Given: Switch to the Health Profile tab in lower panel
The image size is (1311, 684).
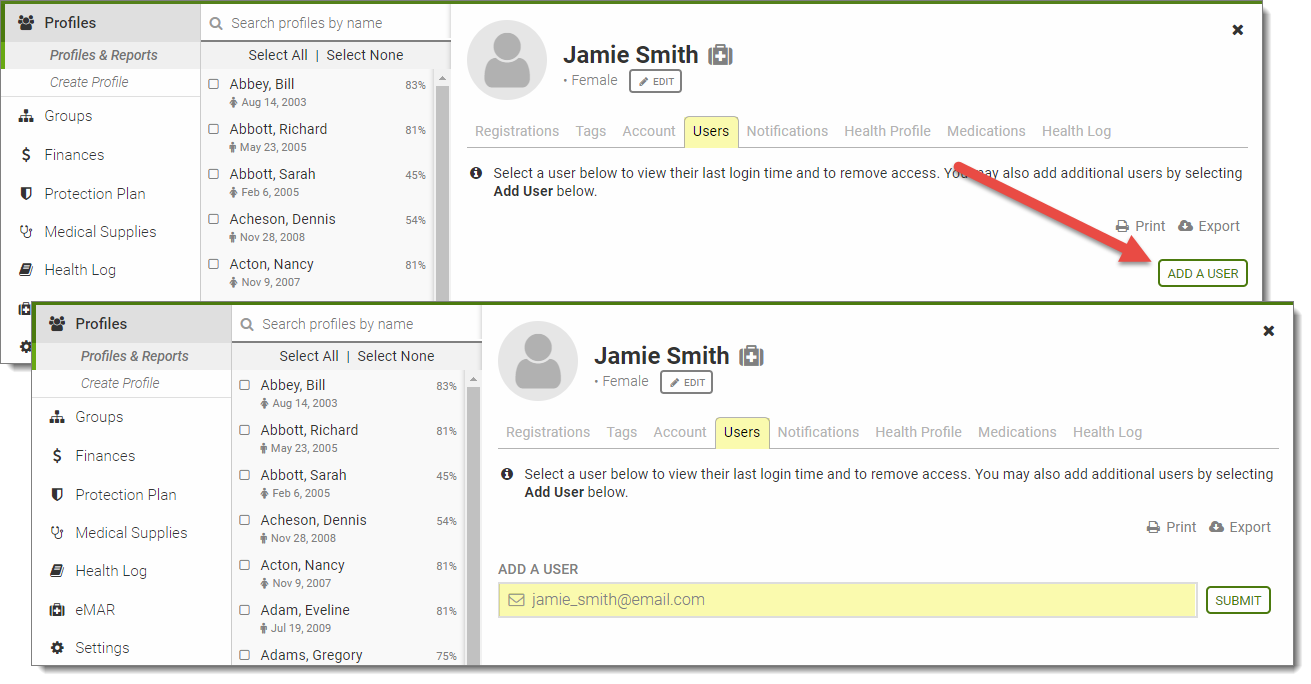Looking at the screenshot, I should pyautogui.click(x=918, y=432).
